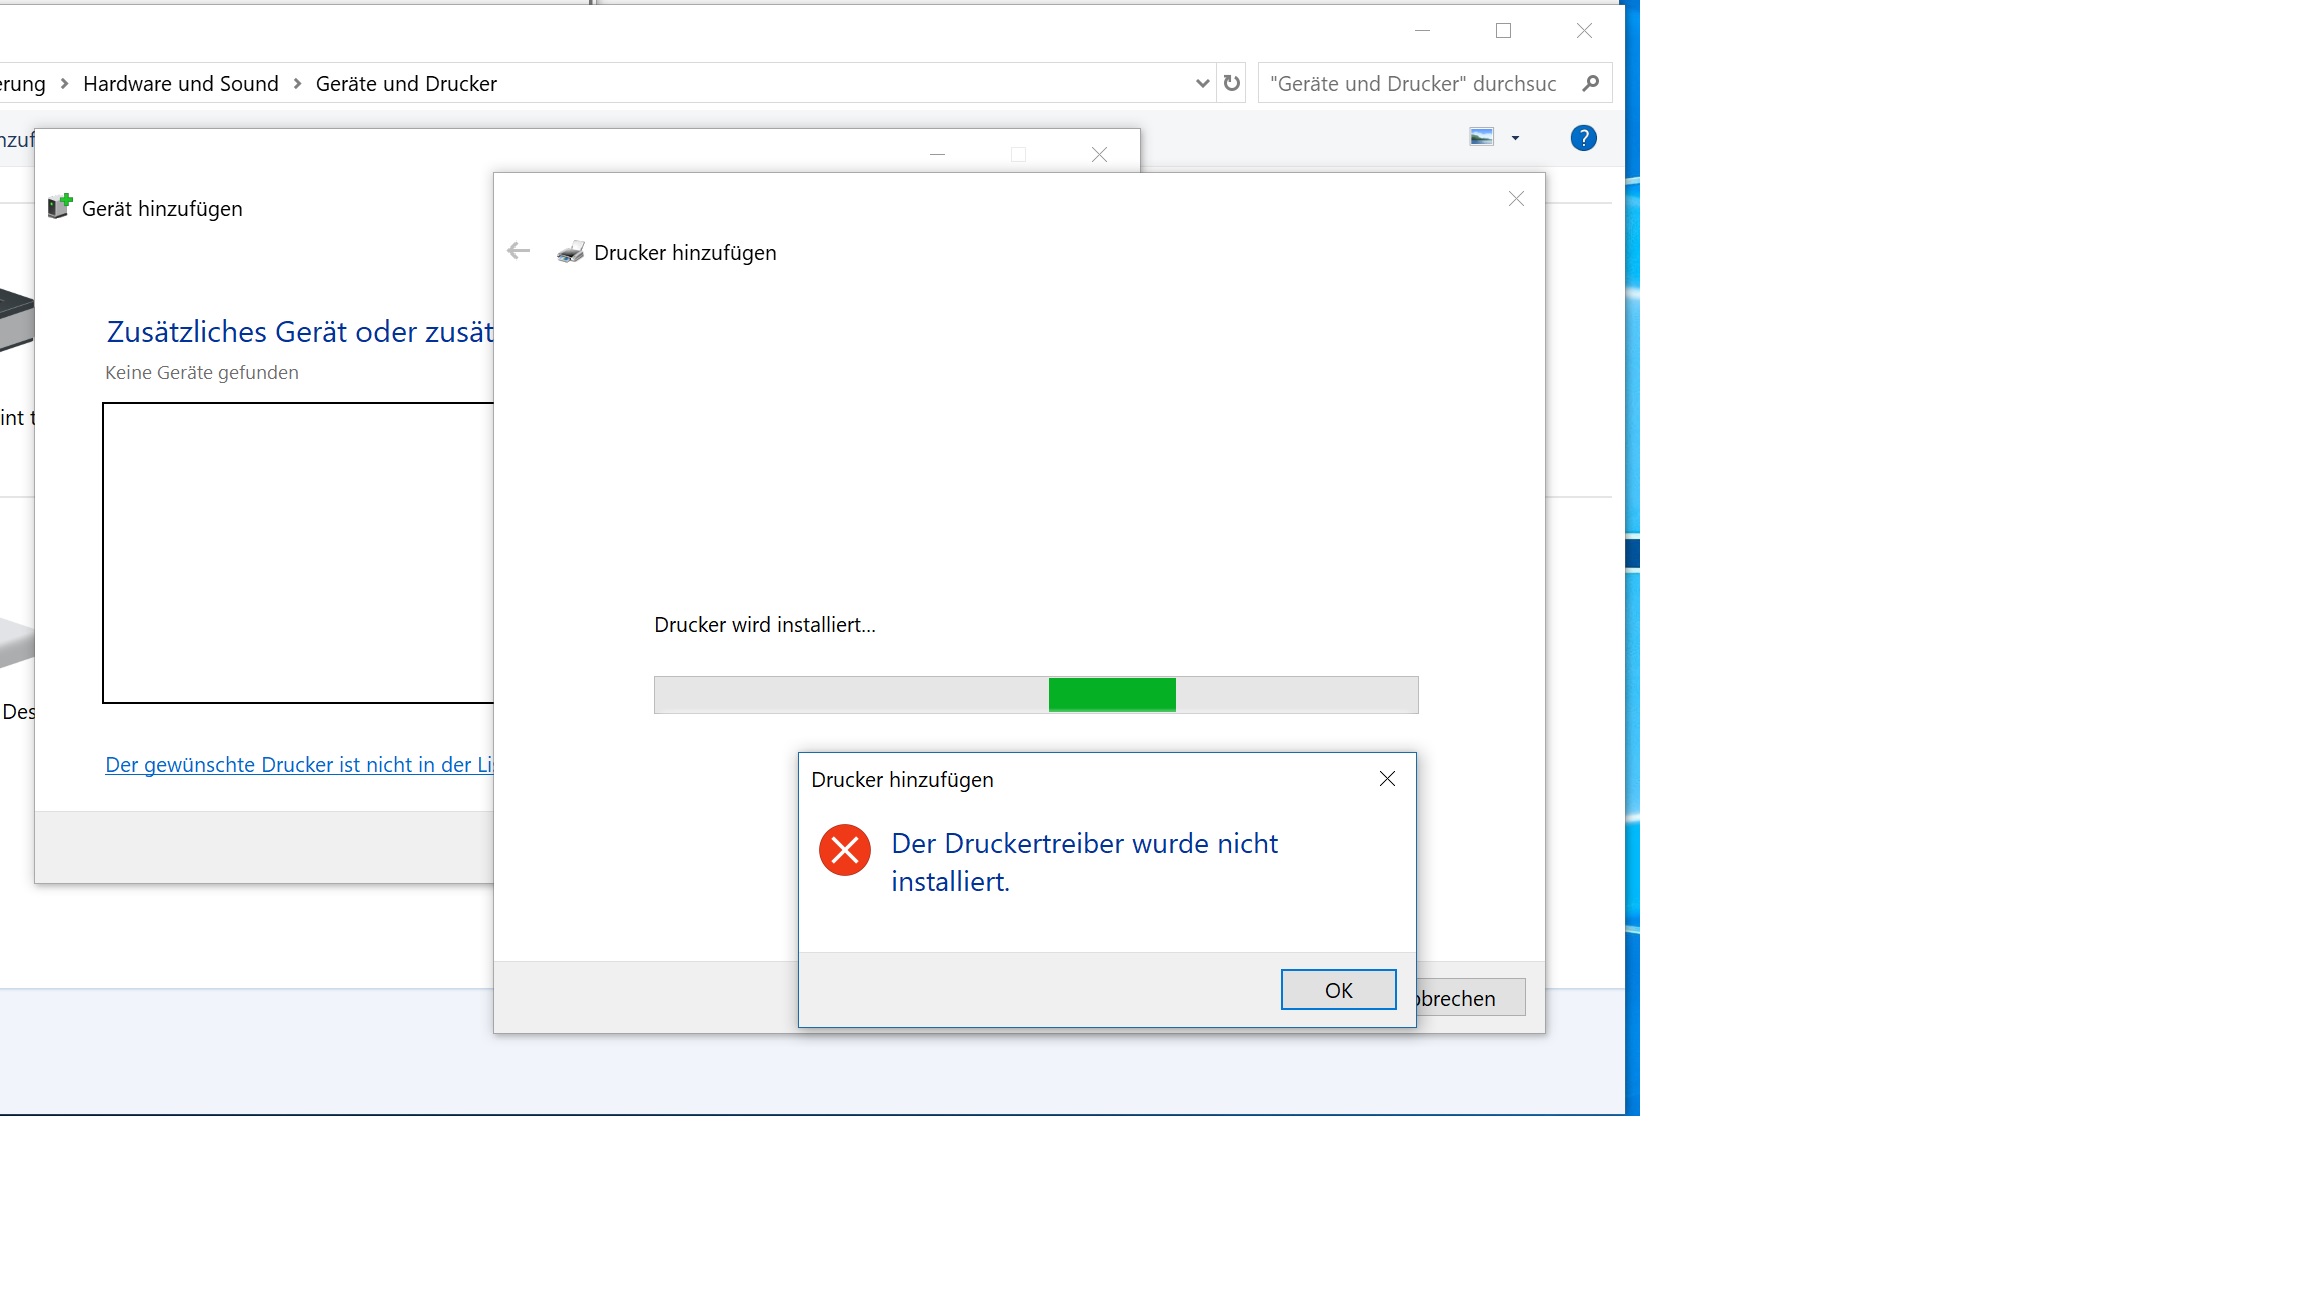Click the search magnifier icon
Screen dimensions: 2304x1296
point(1591,83)
